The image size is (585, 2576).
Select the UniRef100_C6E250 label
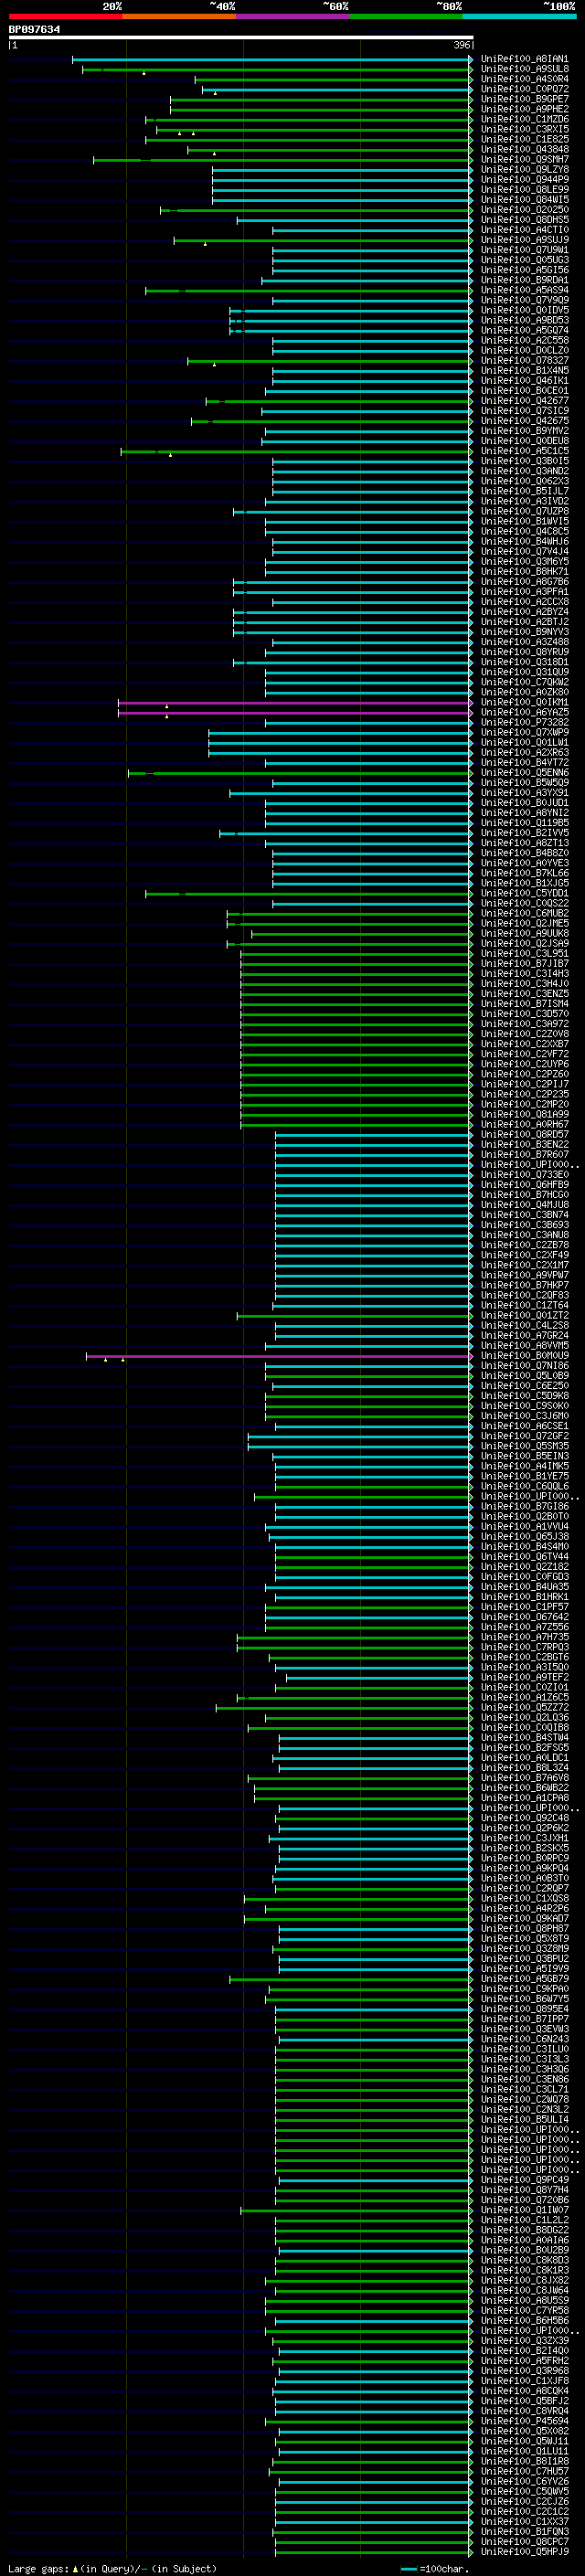[x=524, y=1385]
